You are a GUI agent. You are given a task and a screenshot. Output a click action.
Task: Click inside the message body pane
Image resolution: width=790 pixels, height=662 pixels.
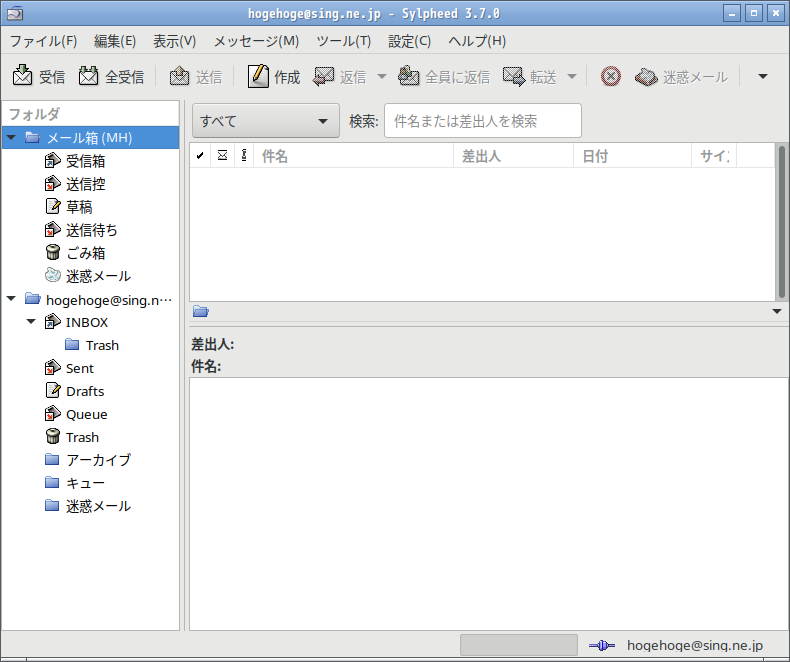(489, 504)
